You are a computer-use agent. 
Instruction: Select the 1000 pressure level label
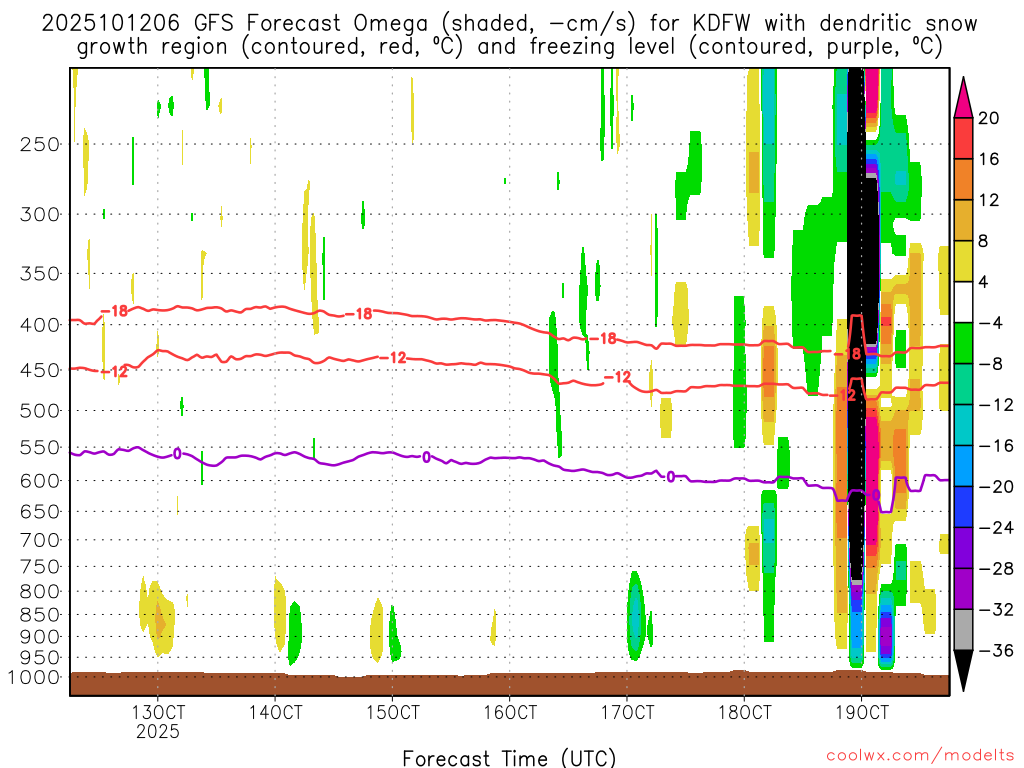[x=35, y=677]
